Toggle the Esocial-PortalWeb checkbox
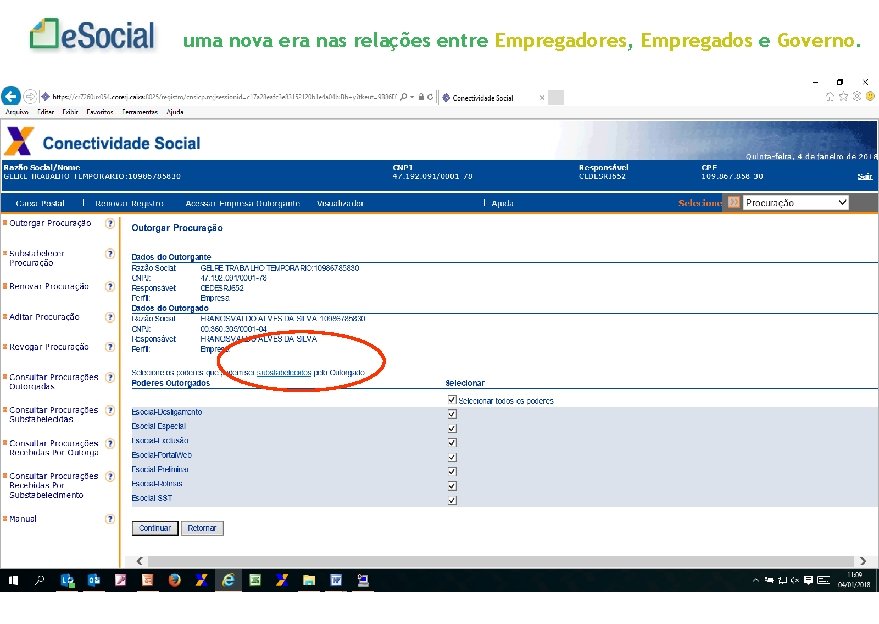 (x=452, y=457)
